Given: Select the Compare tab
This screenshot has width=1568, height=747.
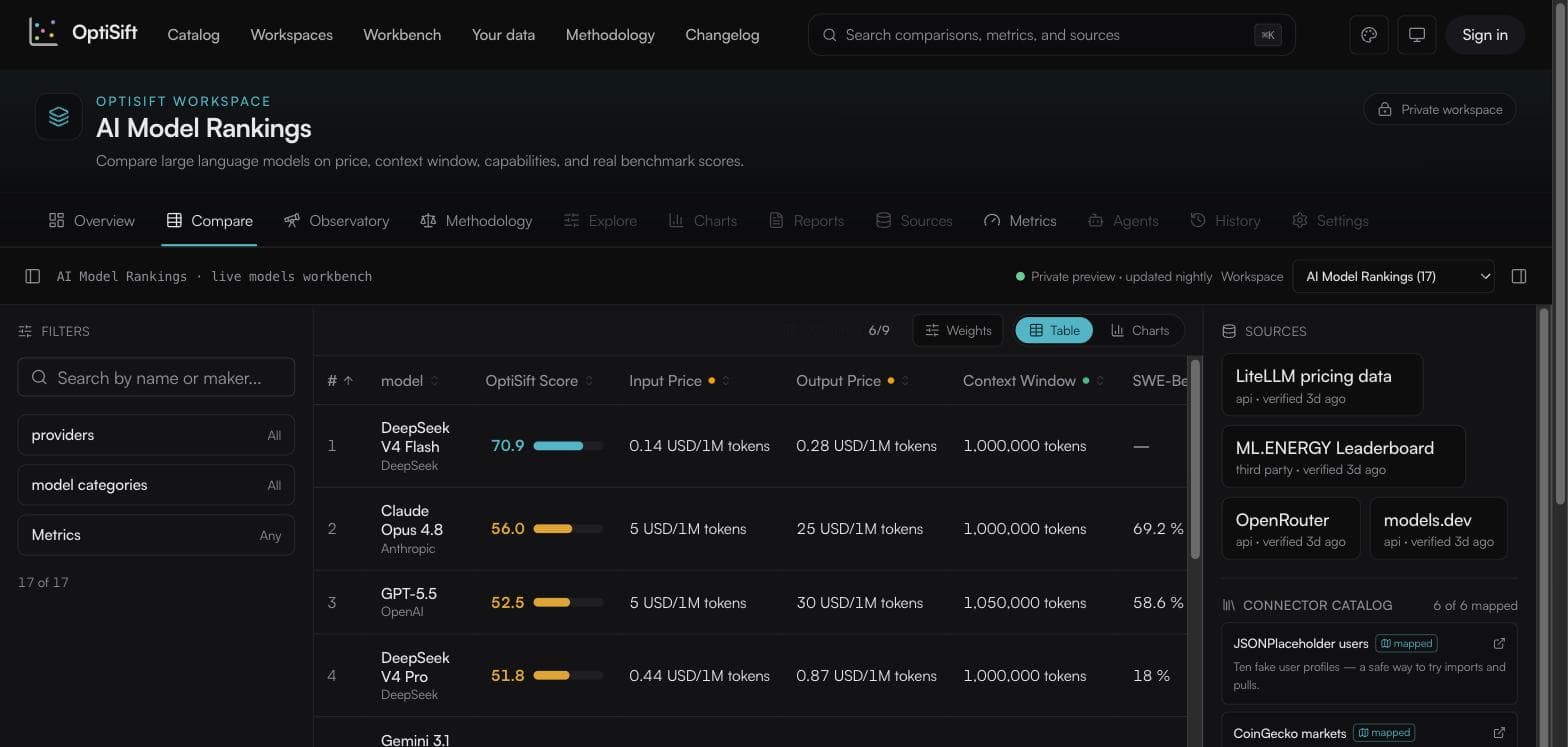Looking at the screenshot, I should click(210, 220).
